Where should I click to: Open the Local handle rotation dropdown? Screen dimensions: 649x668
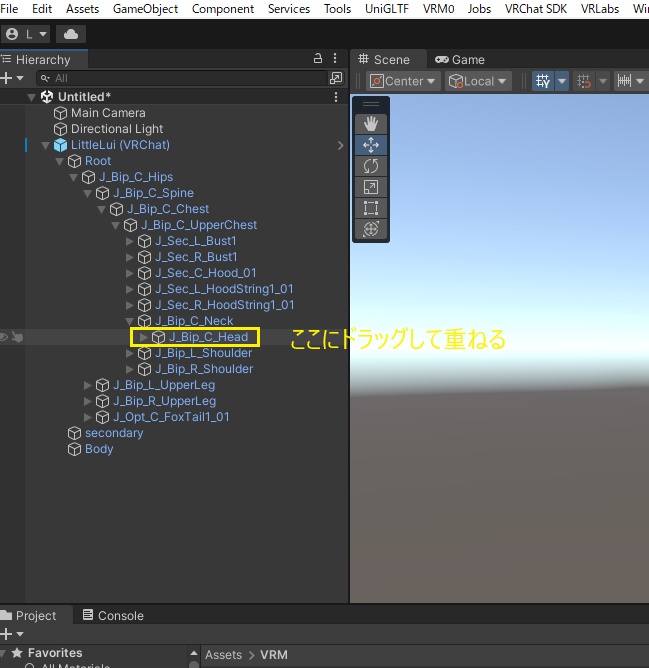(478, 81)
